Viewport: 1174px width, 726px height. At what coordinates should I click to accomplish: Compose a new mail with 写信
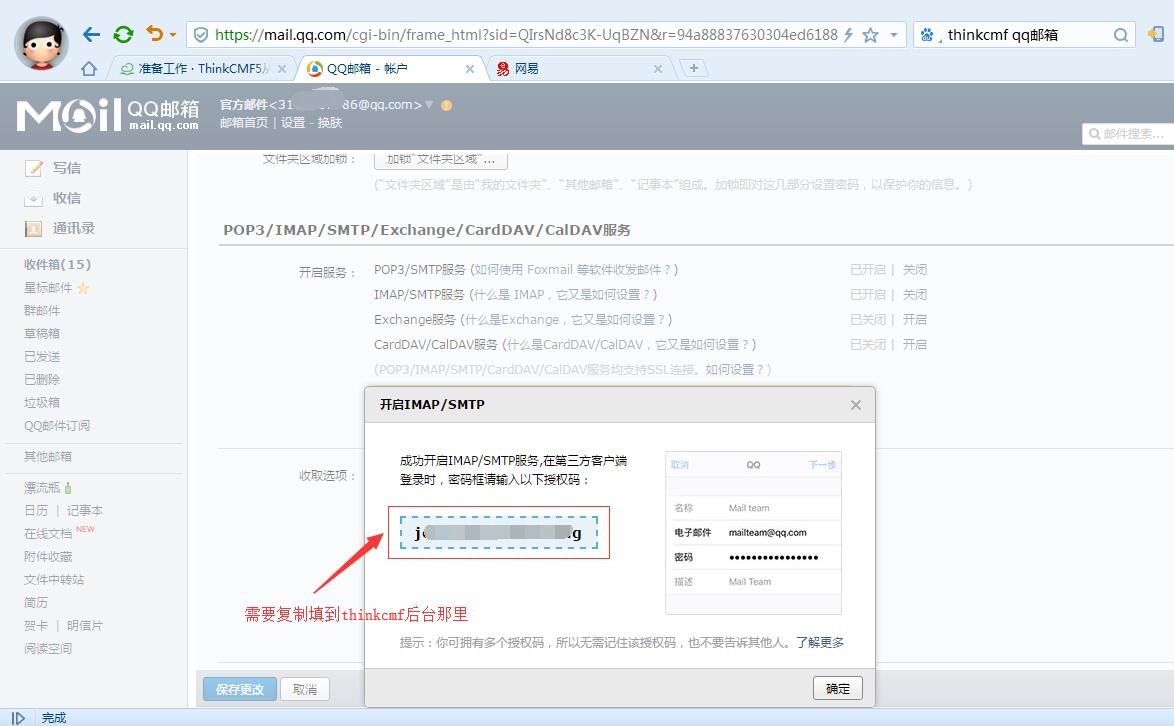click(67, 168)
